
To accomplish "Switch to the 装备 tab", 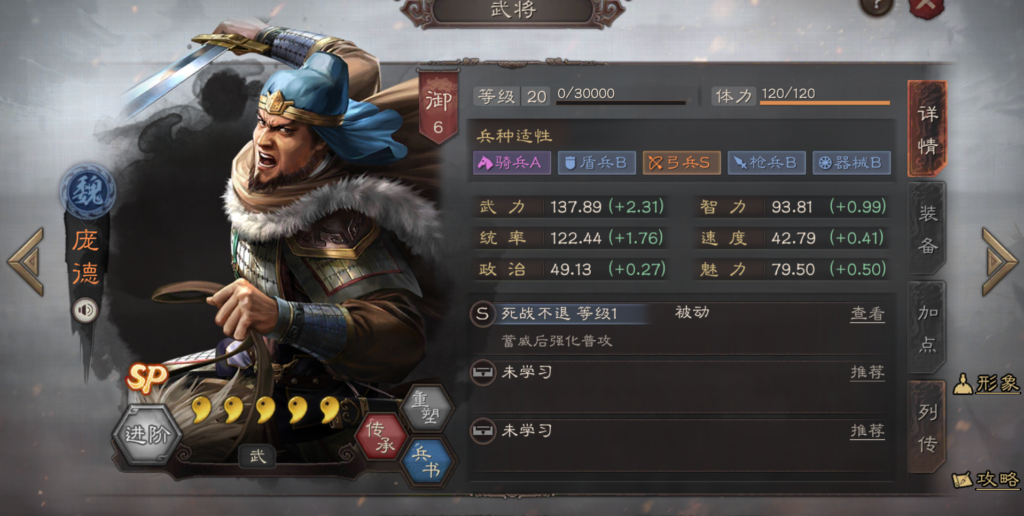I will click(x=927, y=228).
